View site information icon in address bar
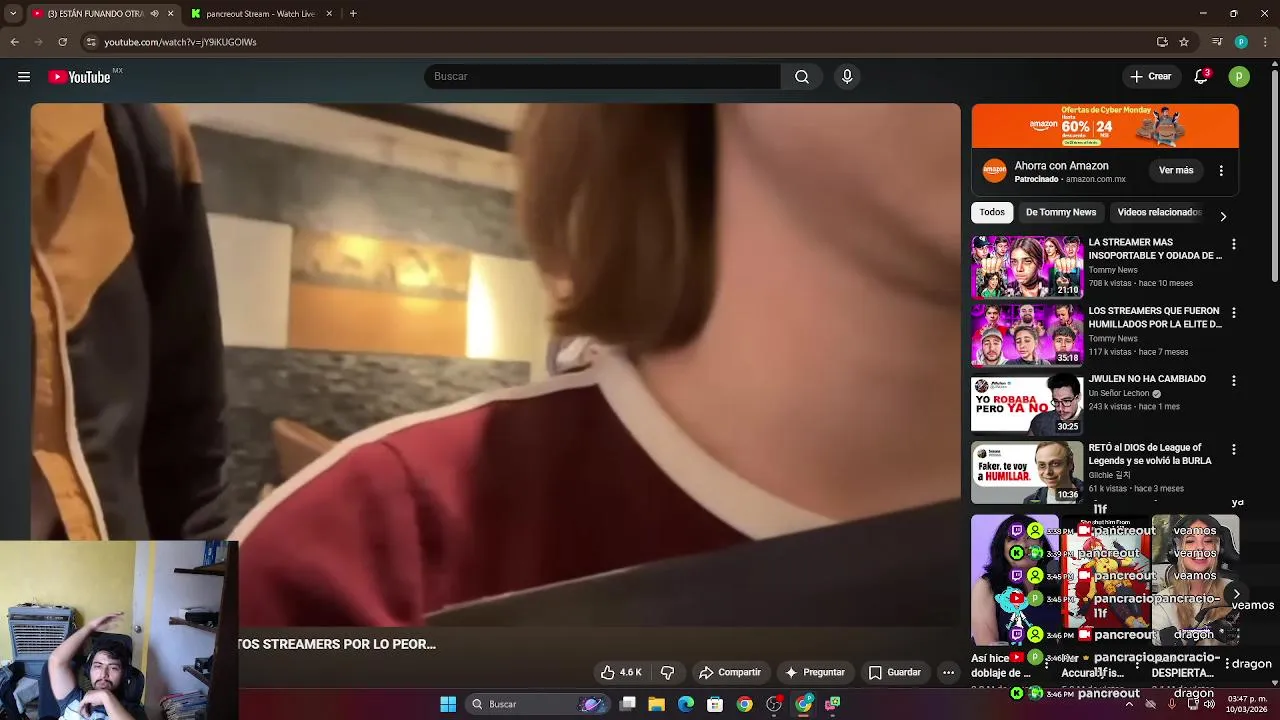This screenshot has width=1280, height=720. coord(91,42)
